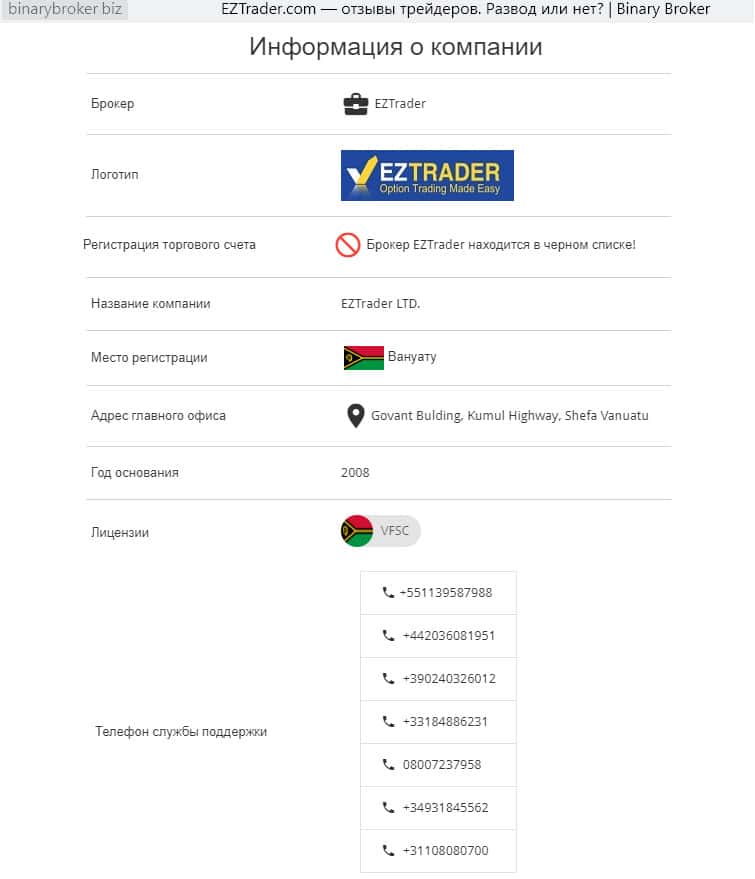
Task: Click the blacklist warning message text
Action: point(500,245)
